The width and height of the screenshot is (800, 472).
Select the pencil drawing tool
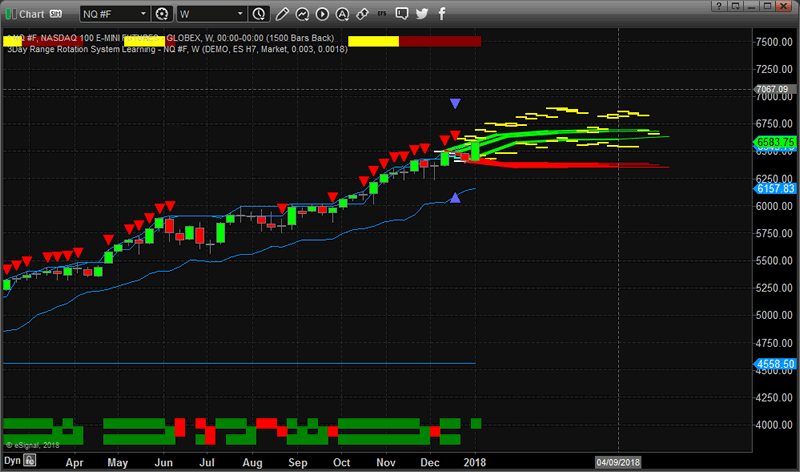[x=282, y=14]
